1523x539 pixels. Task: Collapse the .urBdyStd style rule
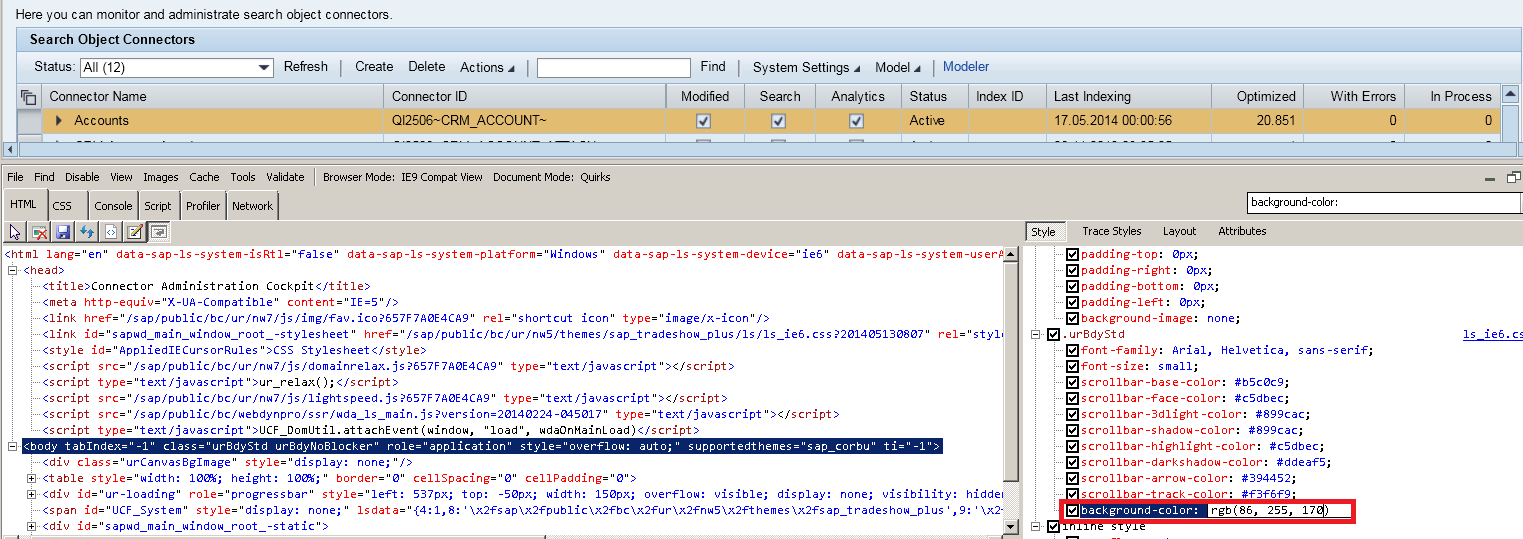click(x=1037, y=335)
